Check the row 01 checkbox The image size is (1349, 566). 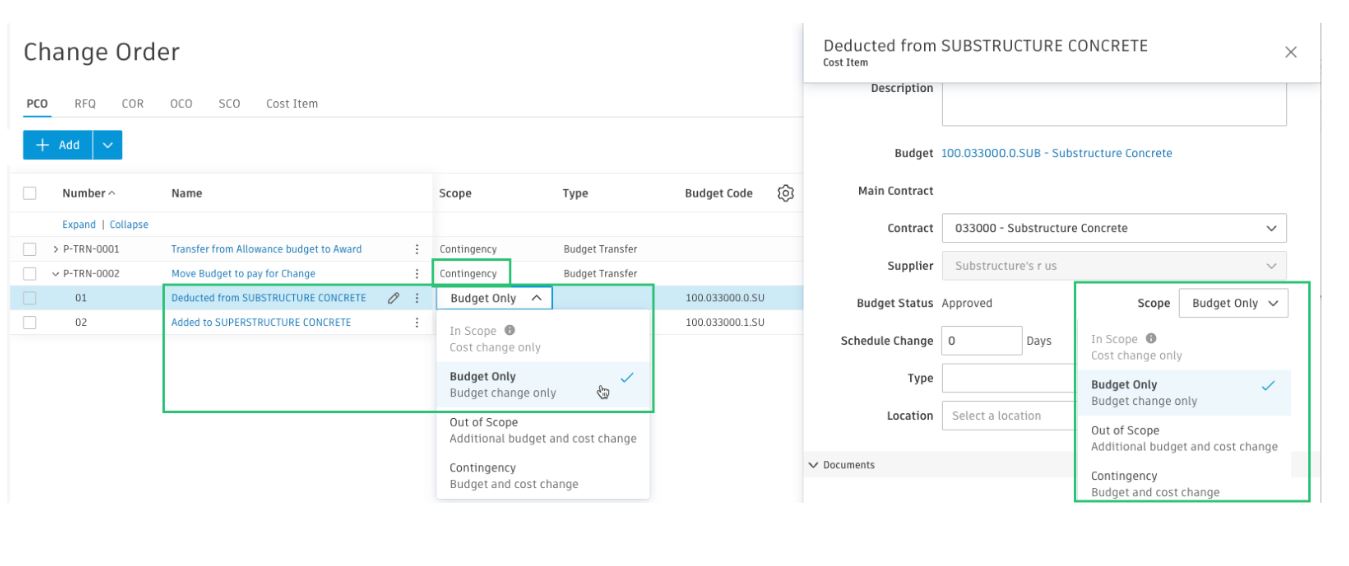click(x=29, y=298)
